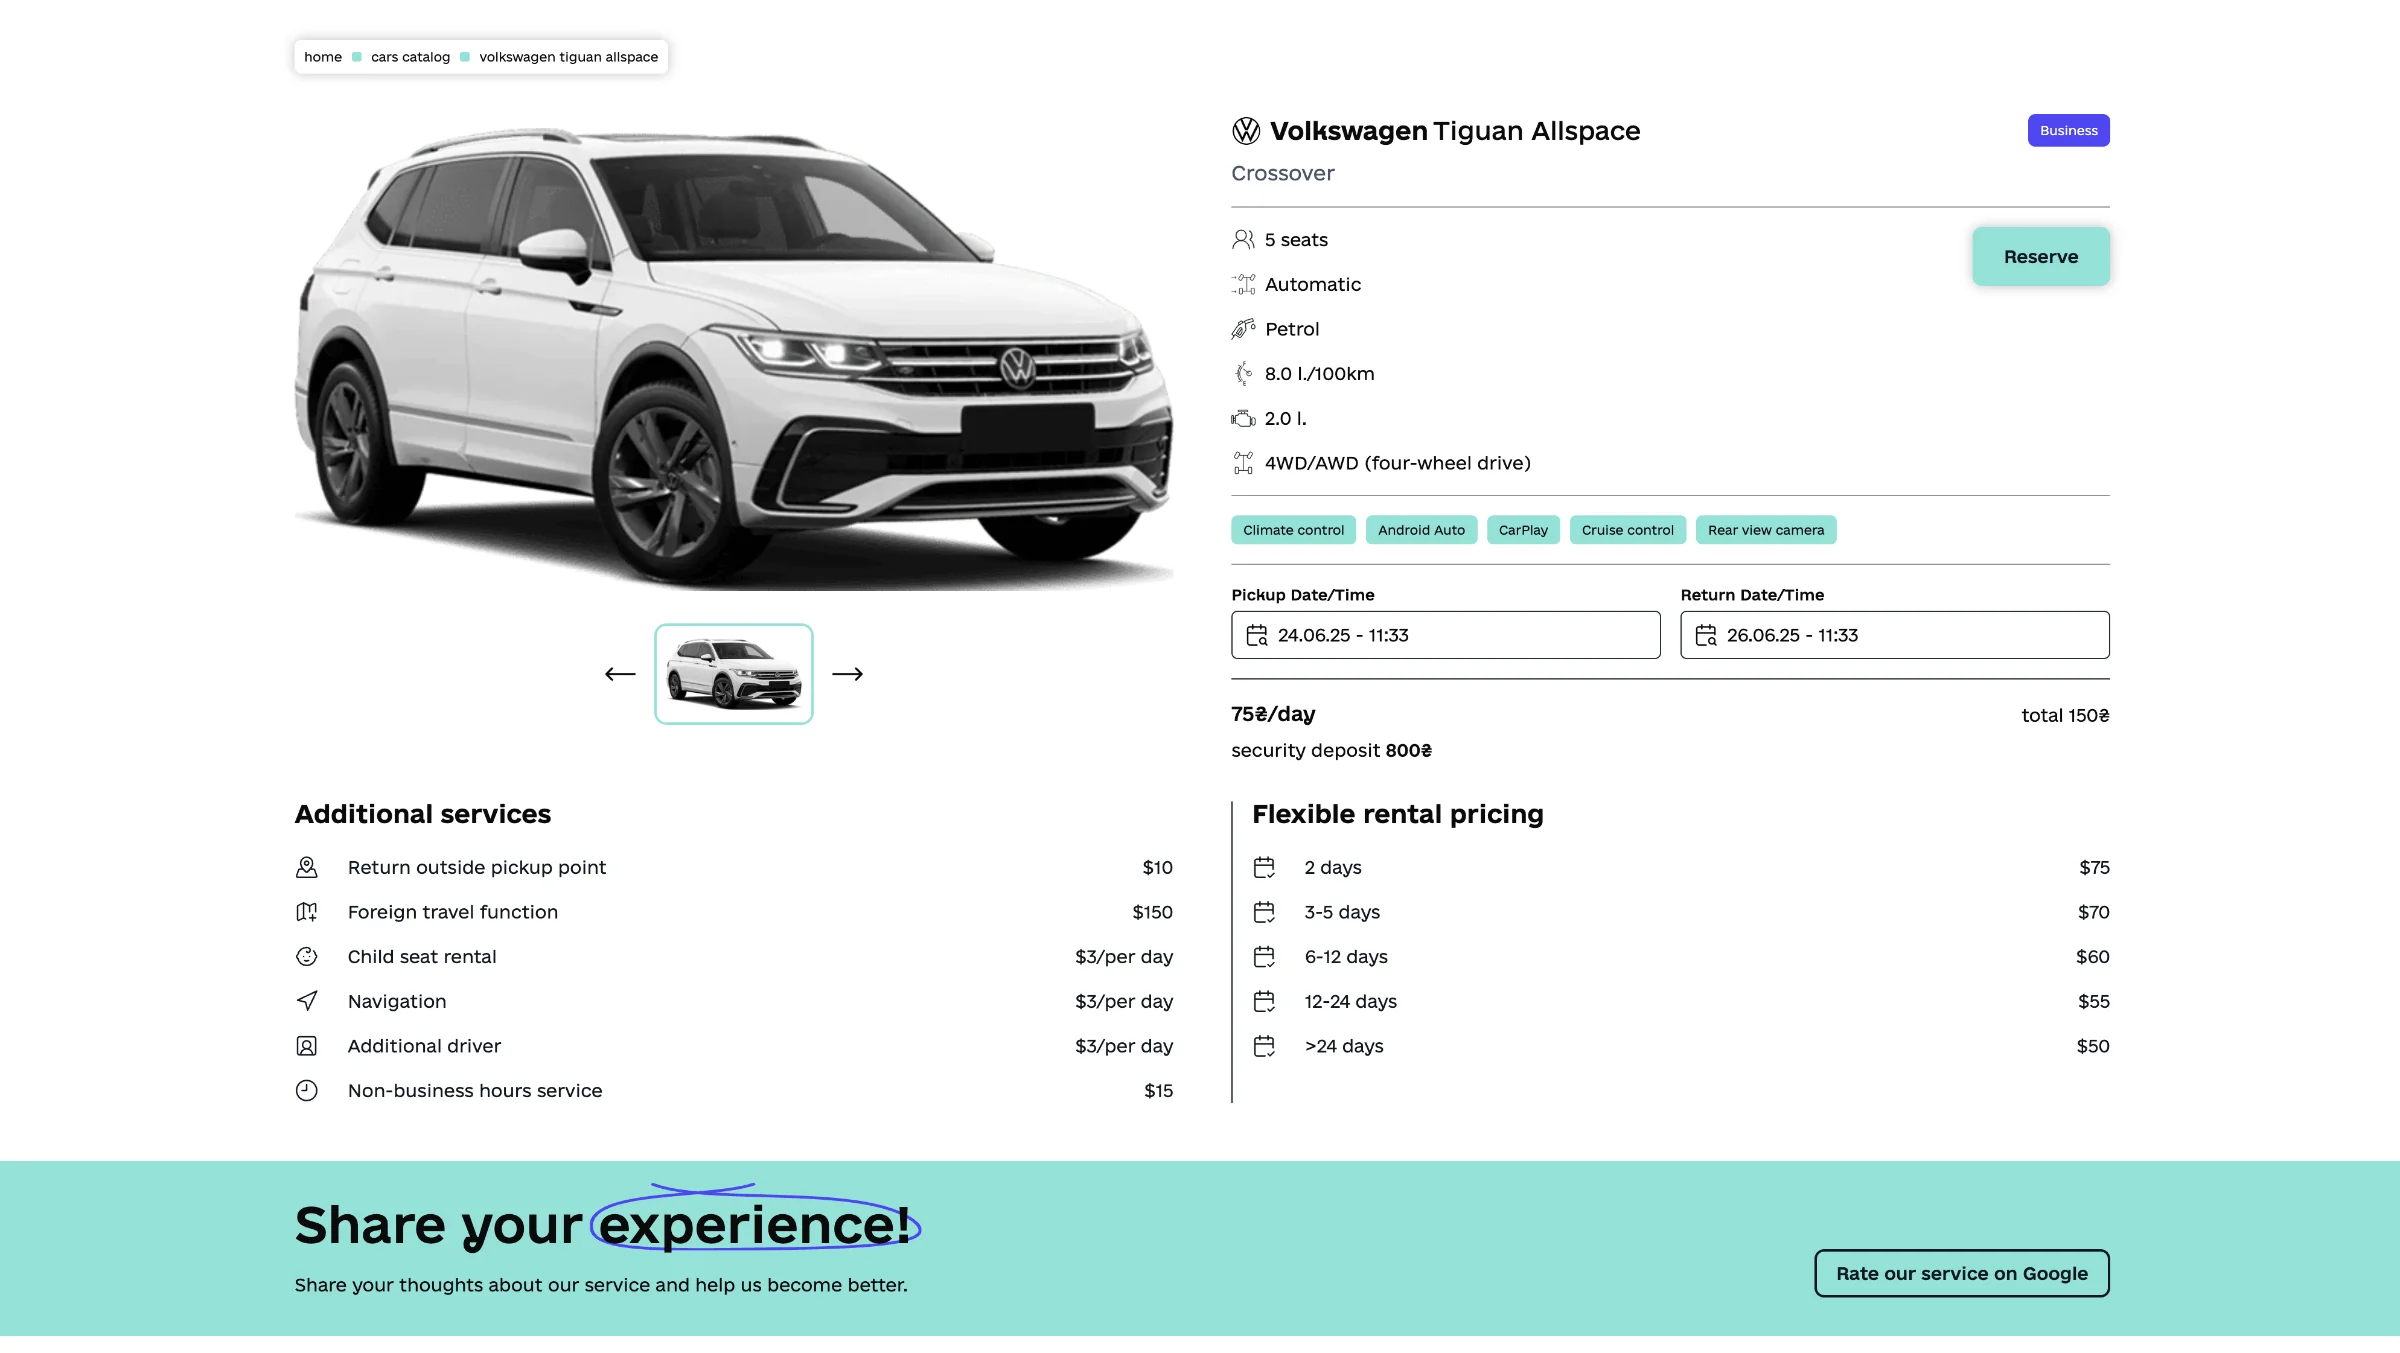
Task: Click the Return outside pickup point icon
Action: click(307, 867)
